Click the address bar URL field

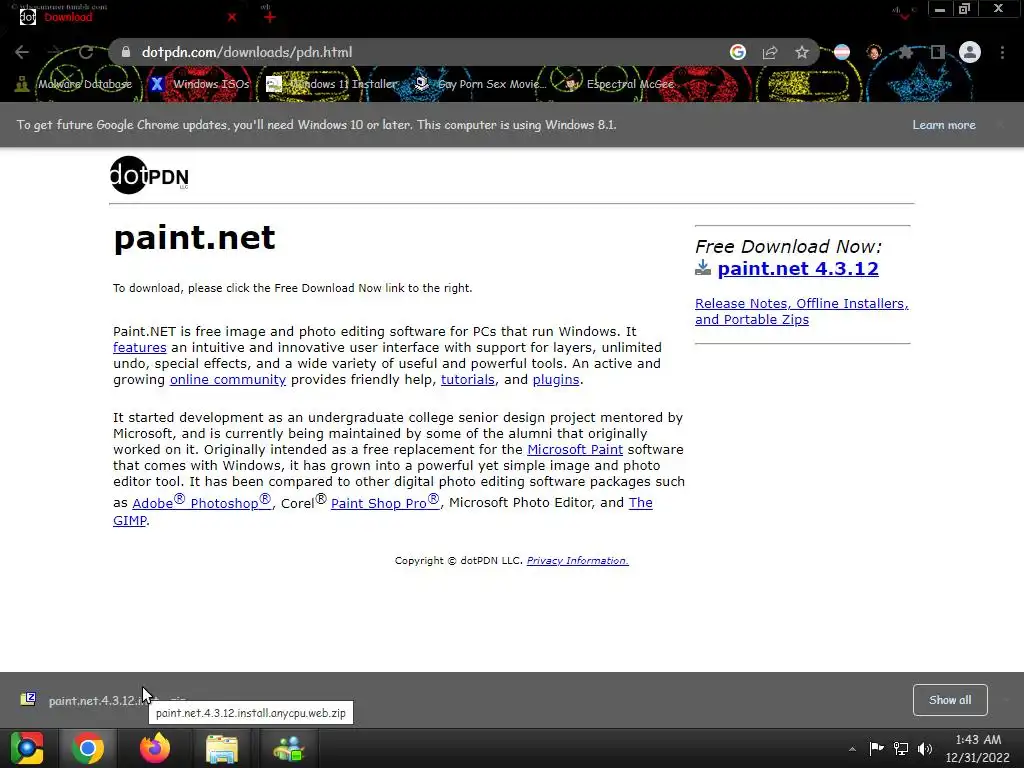418,52
